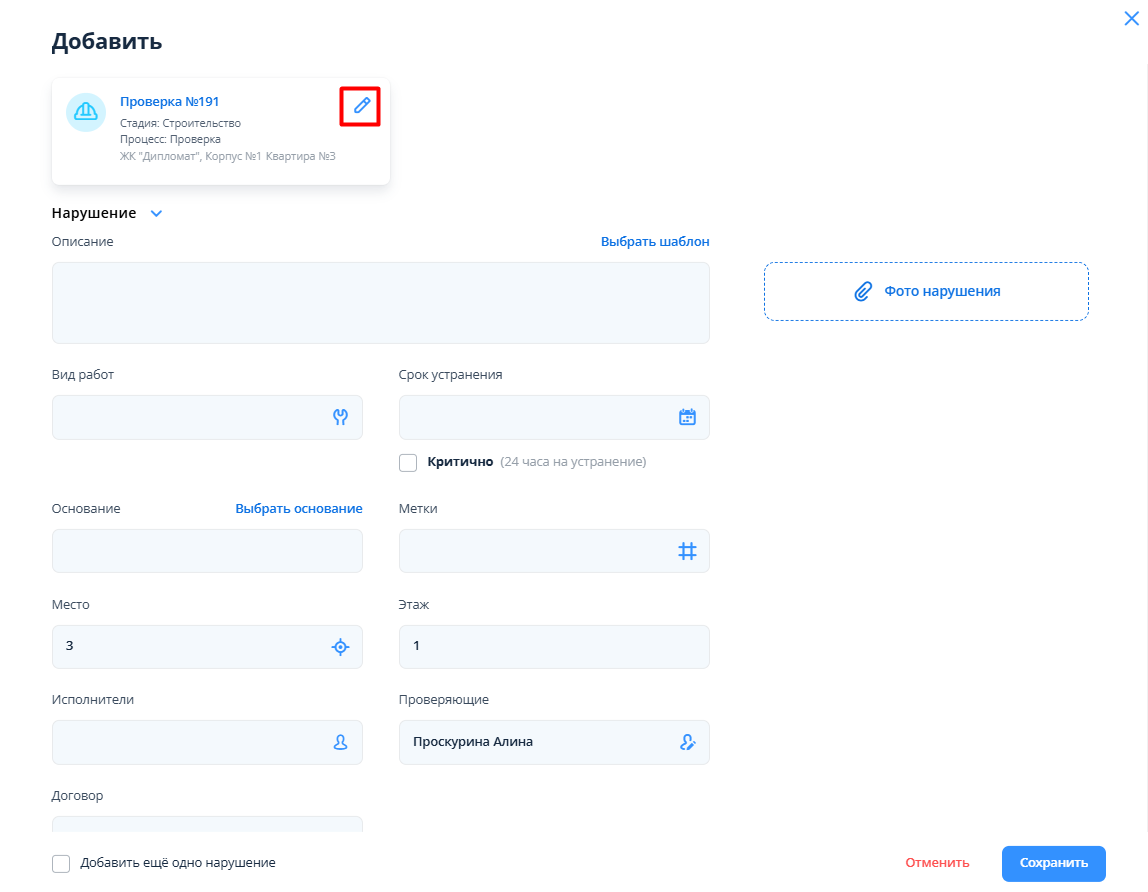Click the hashtag icon in Метки field
The height and width of the screenshot is (892, 1148).
pos(687,551)
